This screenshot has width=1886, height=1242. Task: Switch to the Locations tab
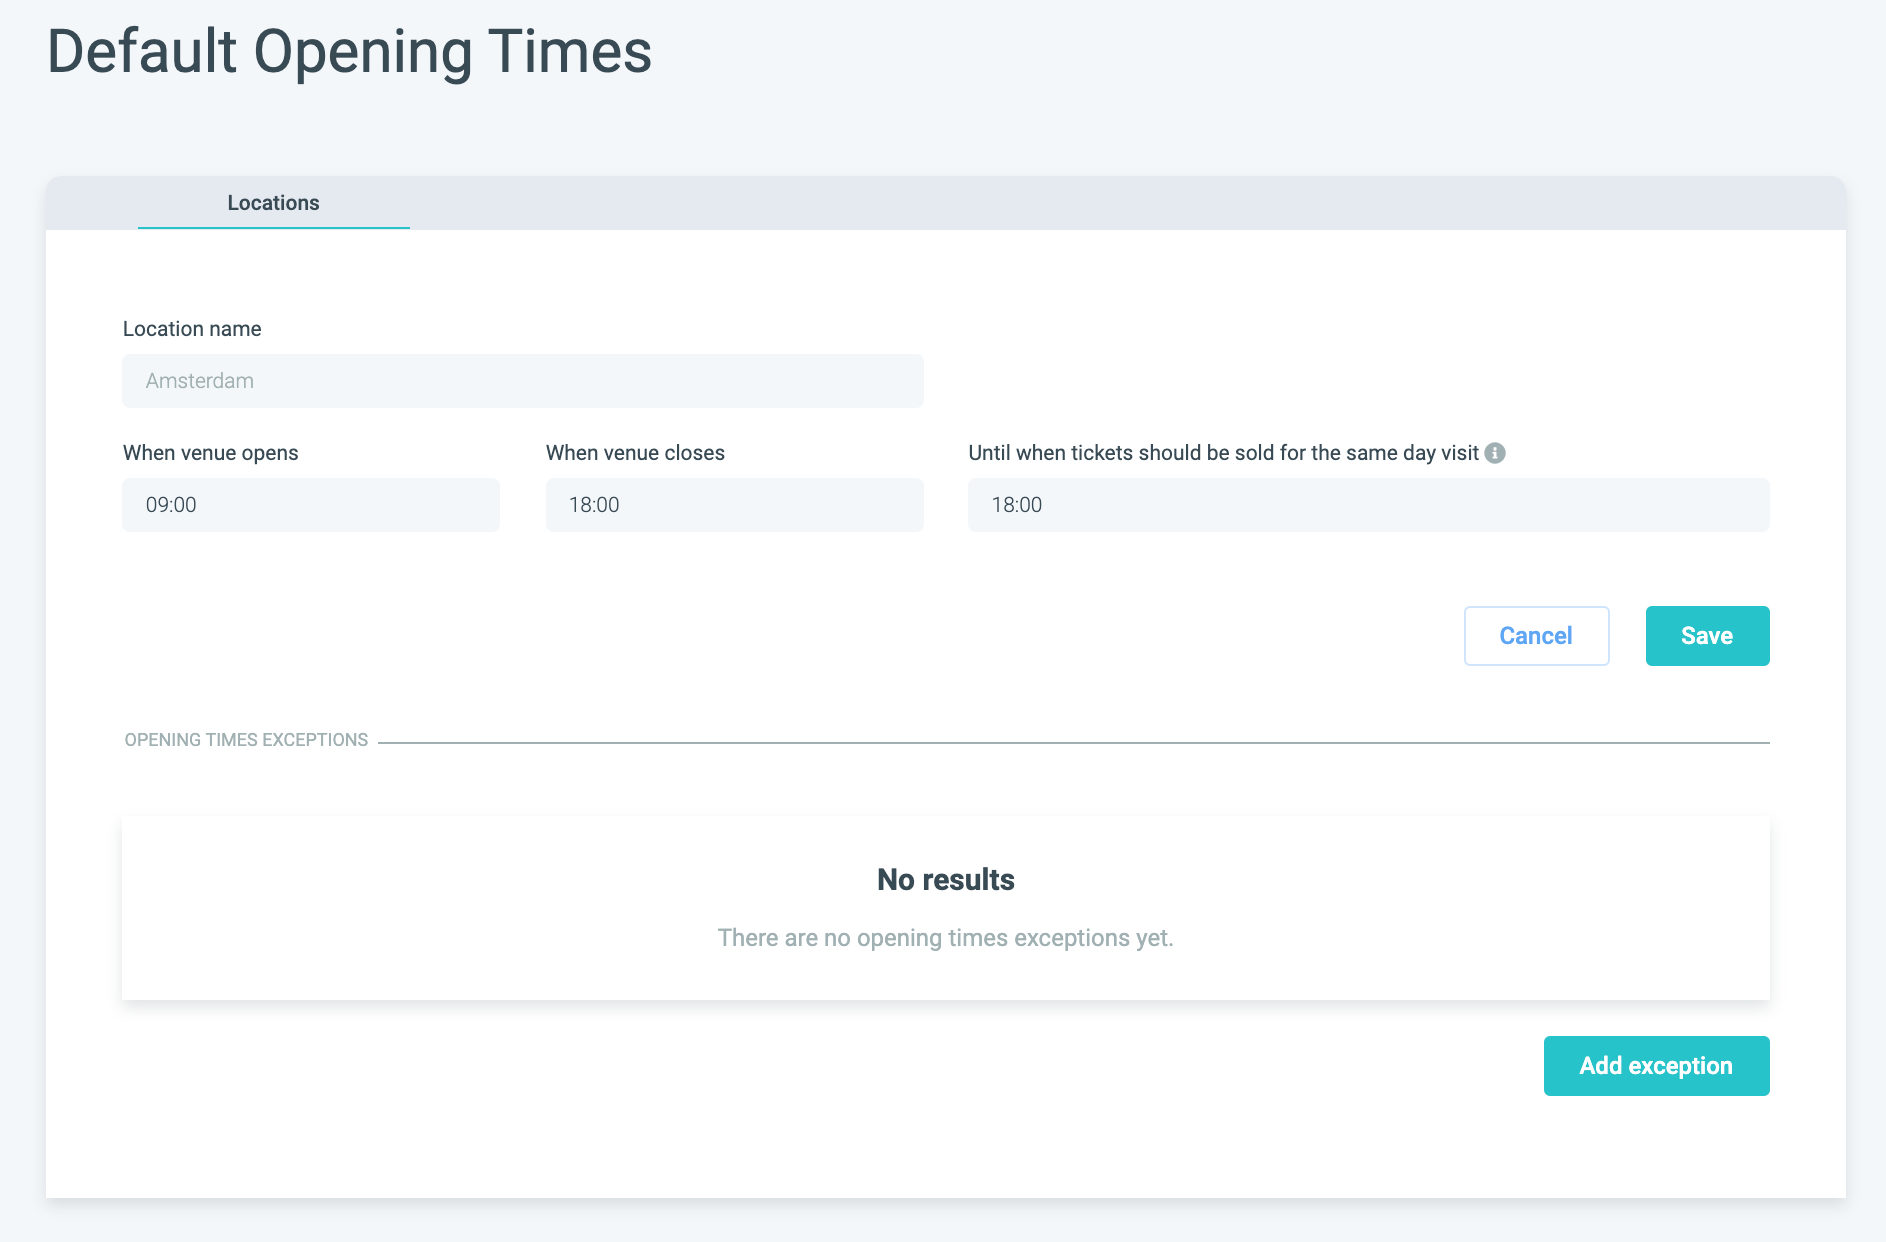[273, 203]
